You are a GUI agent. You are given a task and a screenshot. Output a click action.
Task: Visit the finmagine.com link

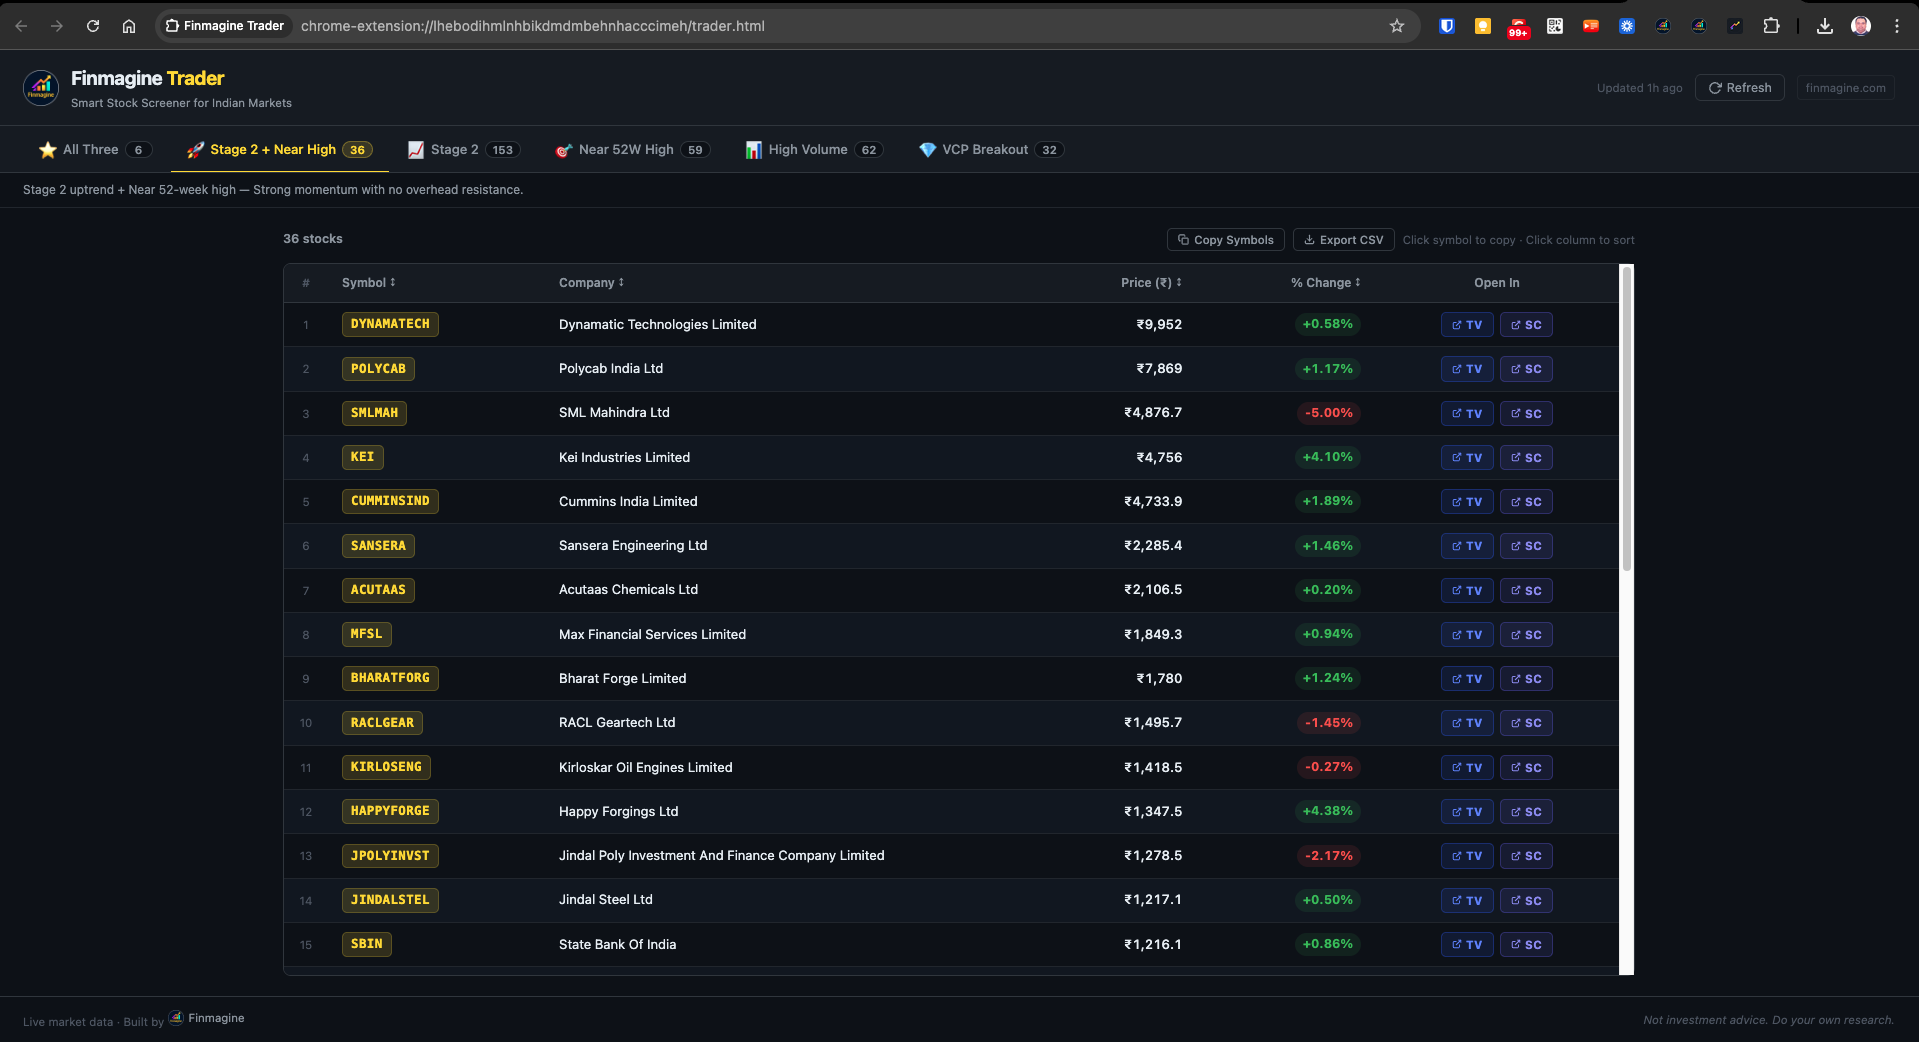coord(1845,88)
